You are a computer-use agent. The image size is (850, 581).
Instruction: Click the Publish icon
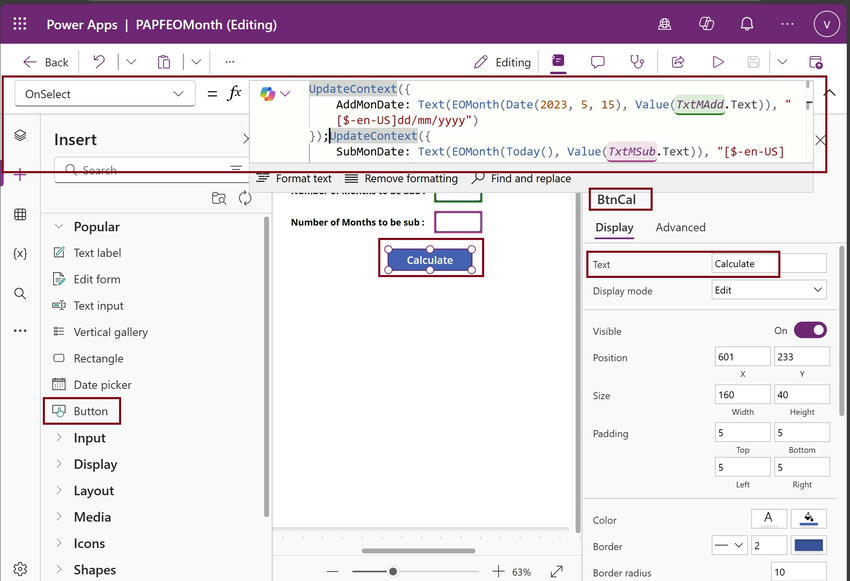(815, 62)
